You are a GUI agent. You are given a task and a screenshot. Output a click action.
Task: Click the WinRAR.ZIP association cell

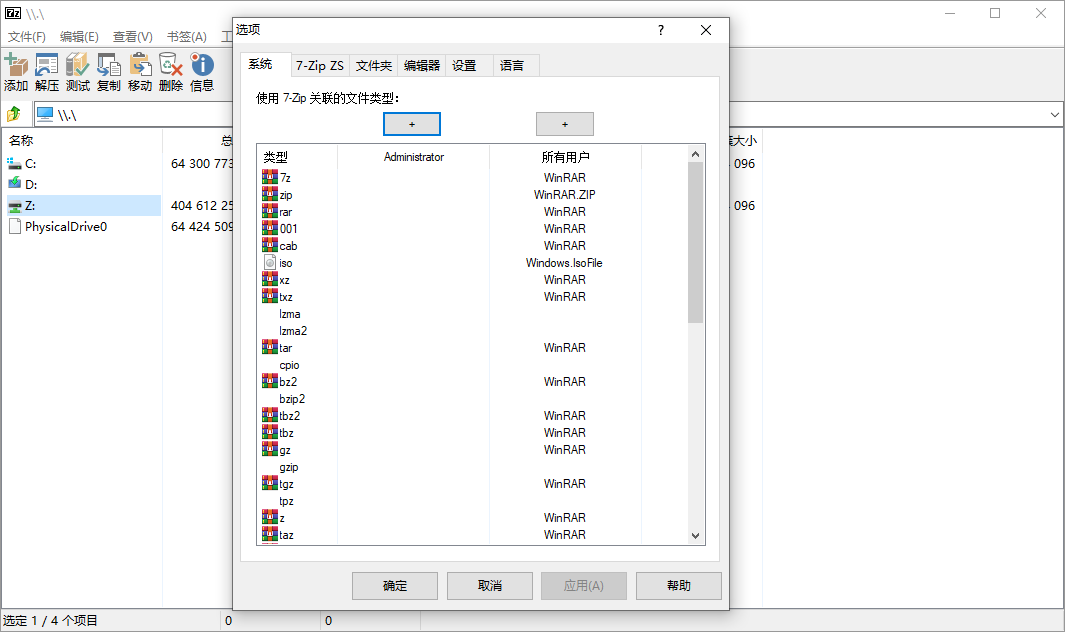tap(564, 194)
